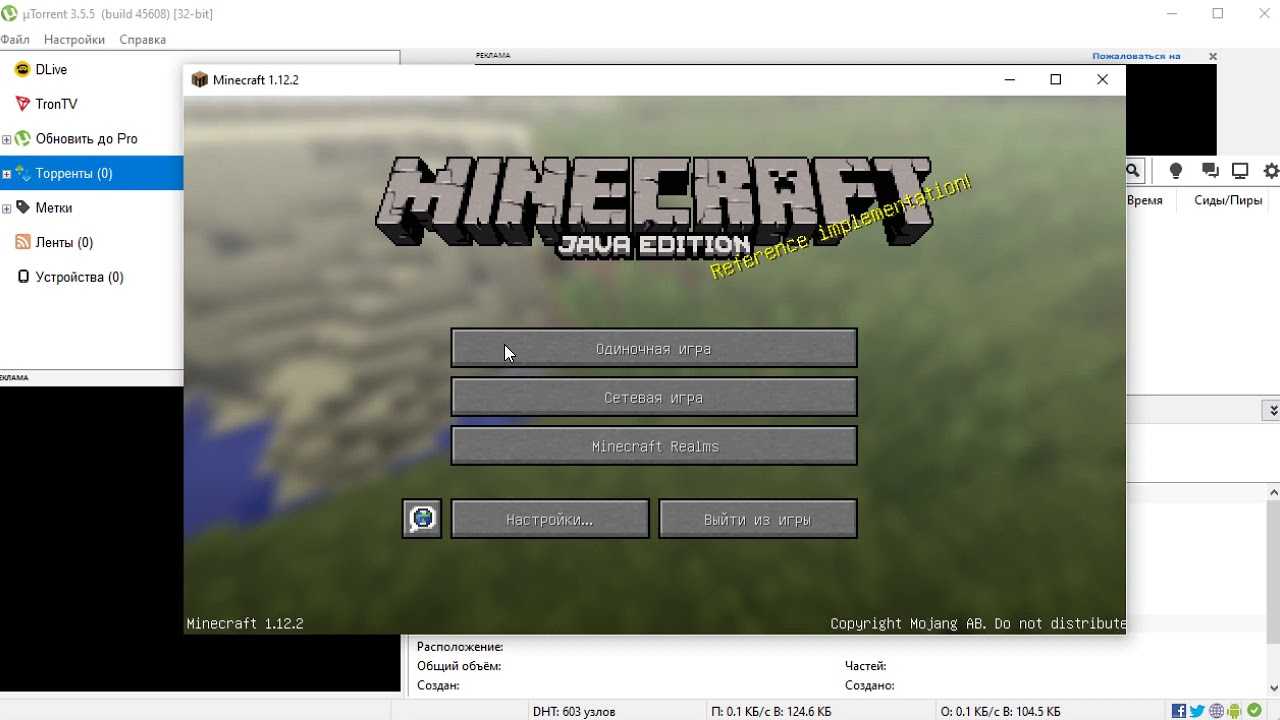Click the DHT: 603 узлов status text
The image size is (1280, 720).
574,712
